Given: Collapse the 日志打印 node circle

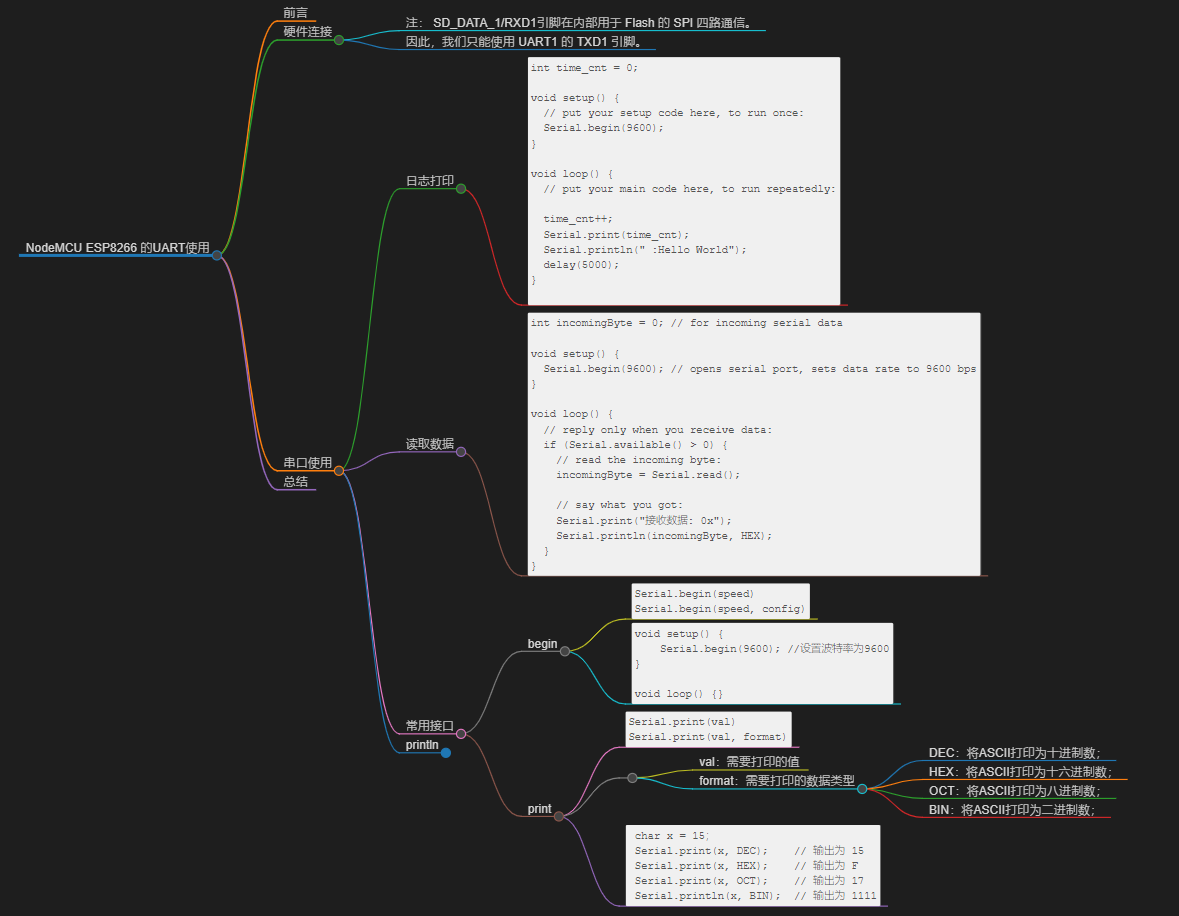Looking at the screenshot, I should coord(461,189).
